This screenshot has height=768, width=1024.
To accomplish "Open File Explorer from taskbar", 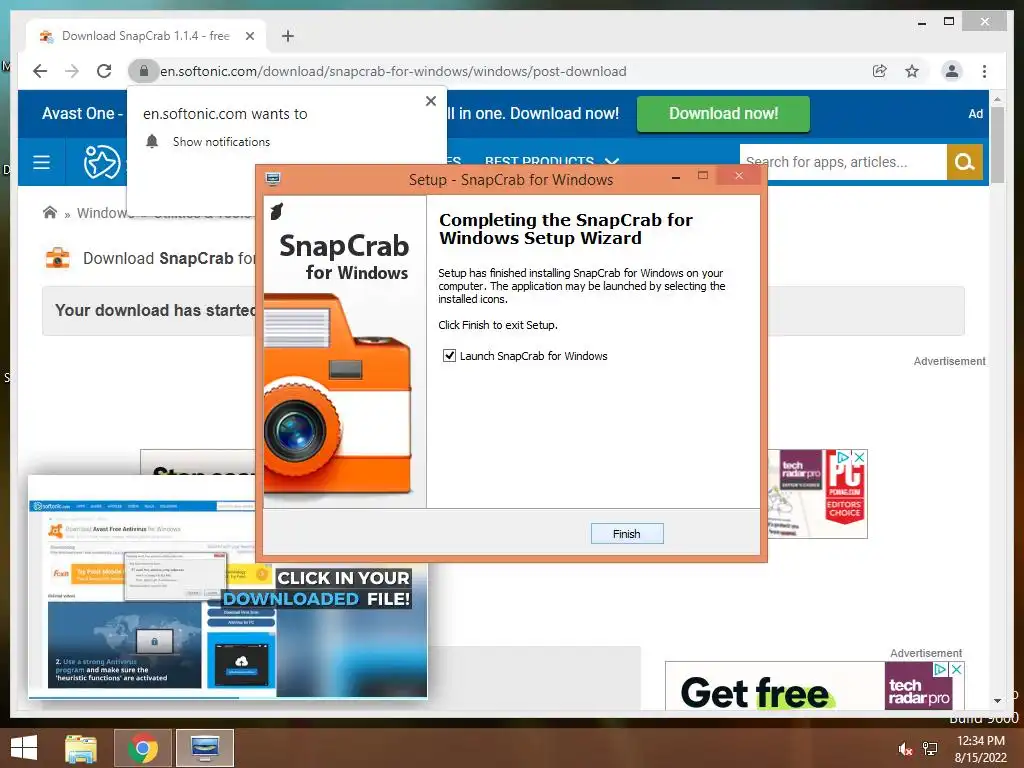I will point(81,748).
